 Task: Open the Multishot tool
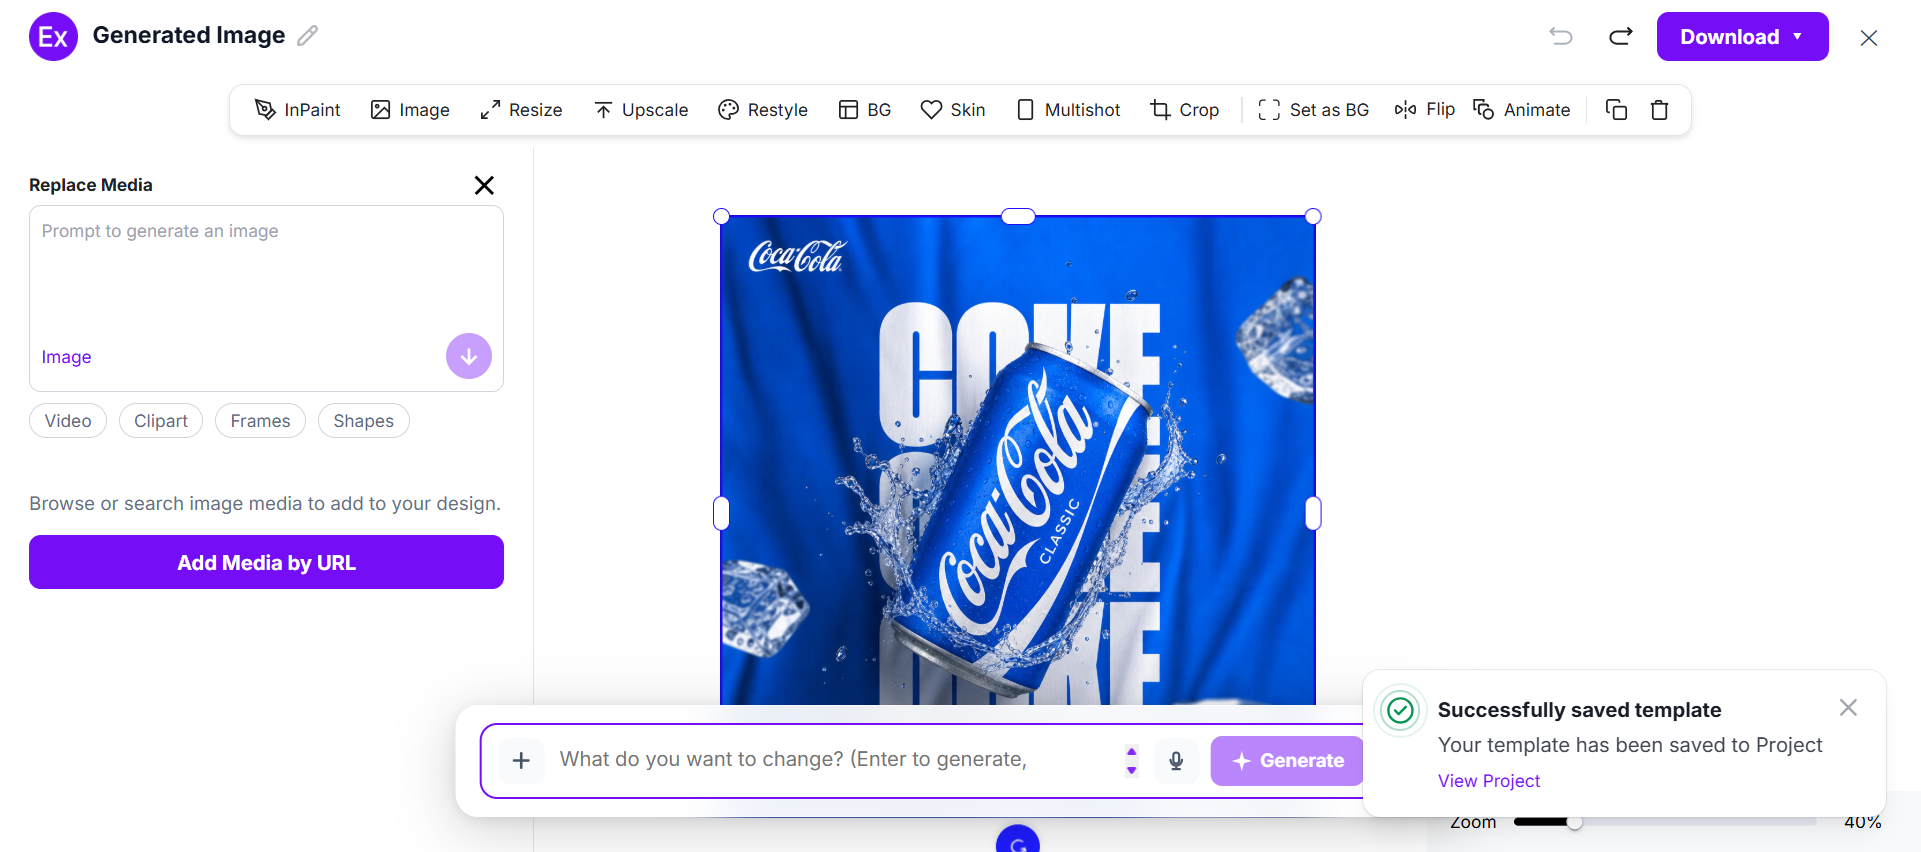click(1068, 110)
